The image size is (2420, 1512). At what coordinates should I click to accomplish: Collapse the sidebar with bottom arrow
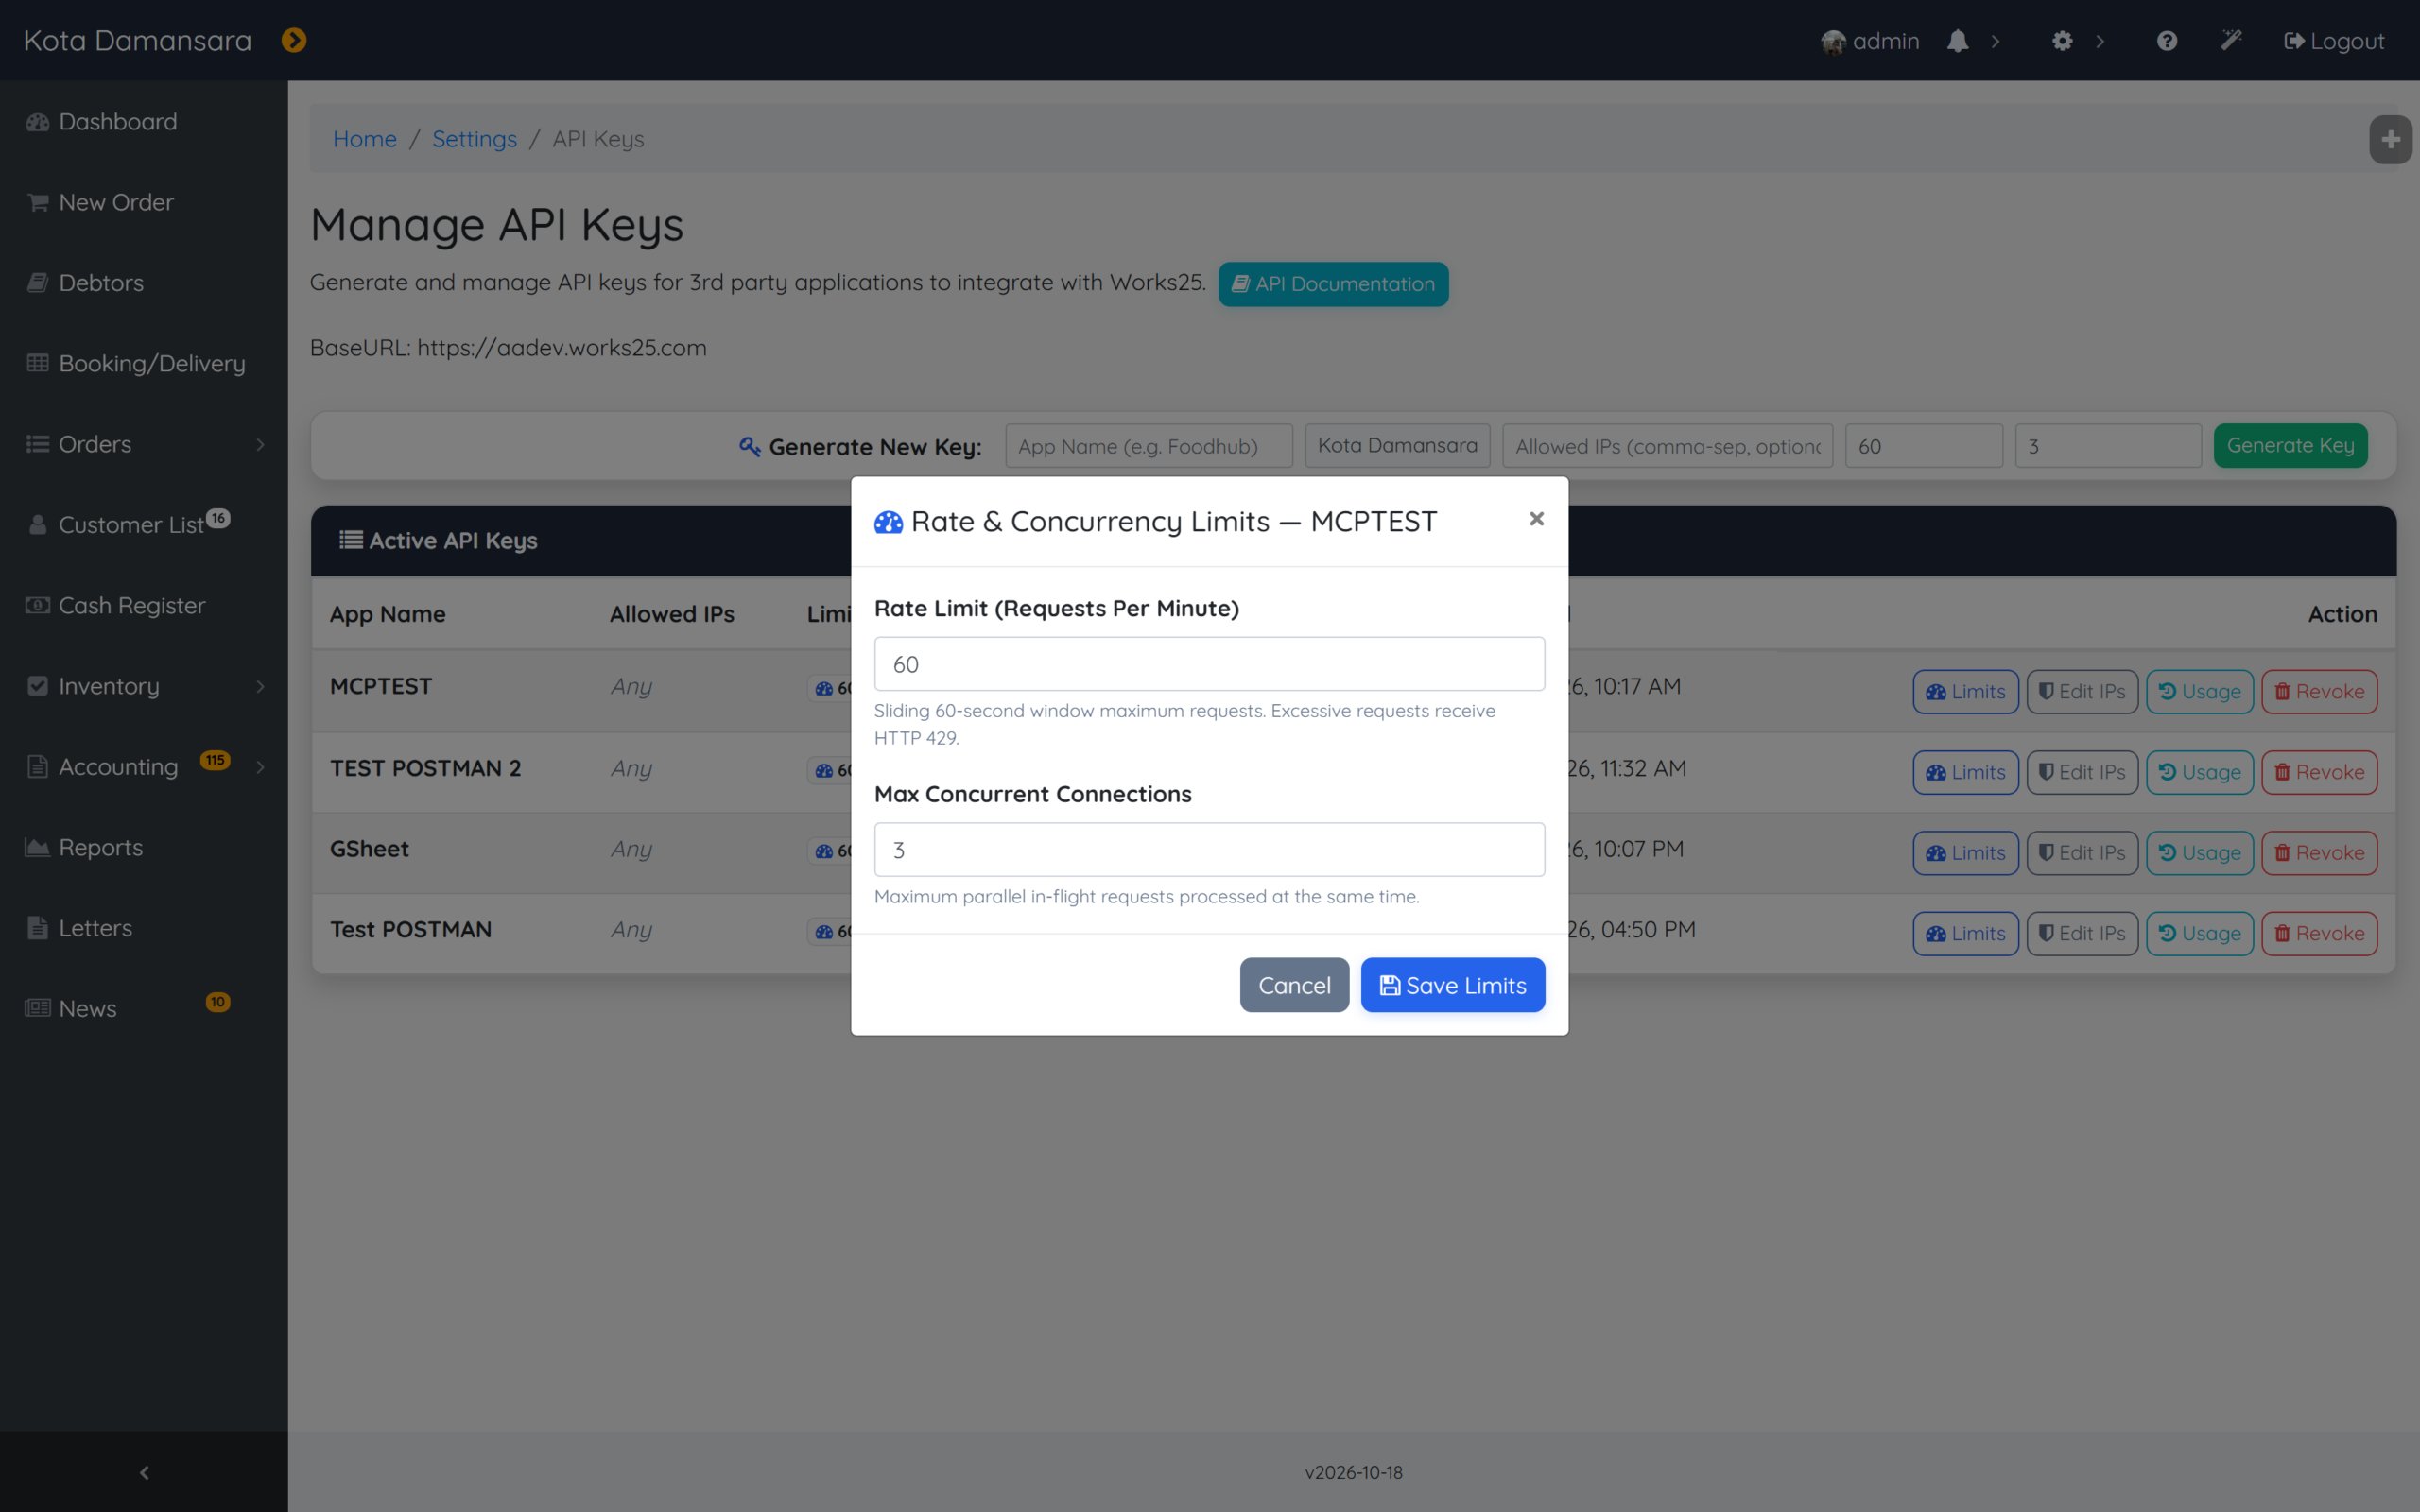click(x=144, y=1472)
